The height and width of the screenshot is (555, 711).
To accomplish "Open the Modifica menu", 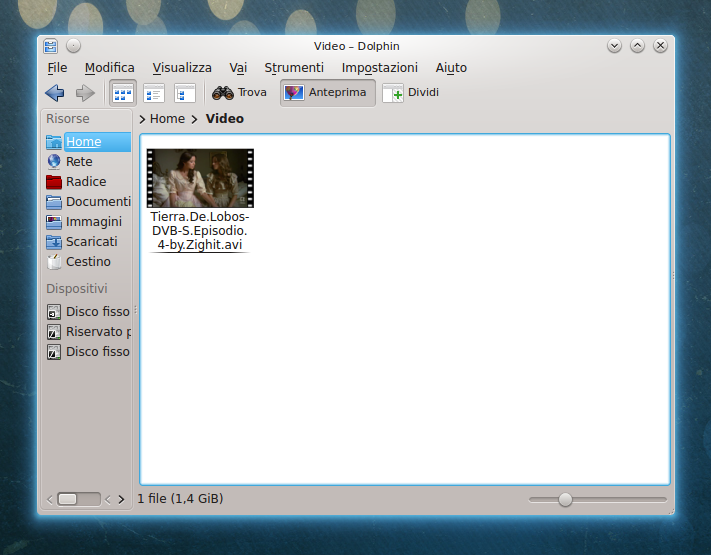I will point(109,68).
